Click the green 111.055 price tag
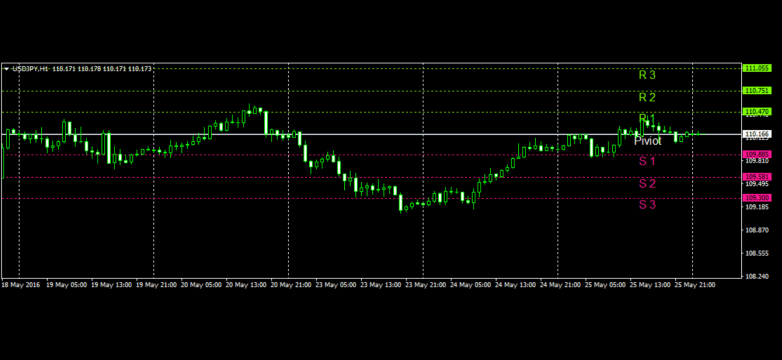 [x=757, y=68]
